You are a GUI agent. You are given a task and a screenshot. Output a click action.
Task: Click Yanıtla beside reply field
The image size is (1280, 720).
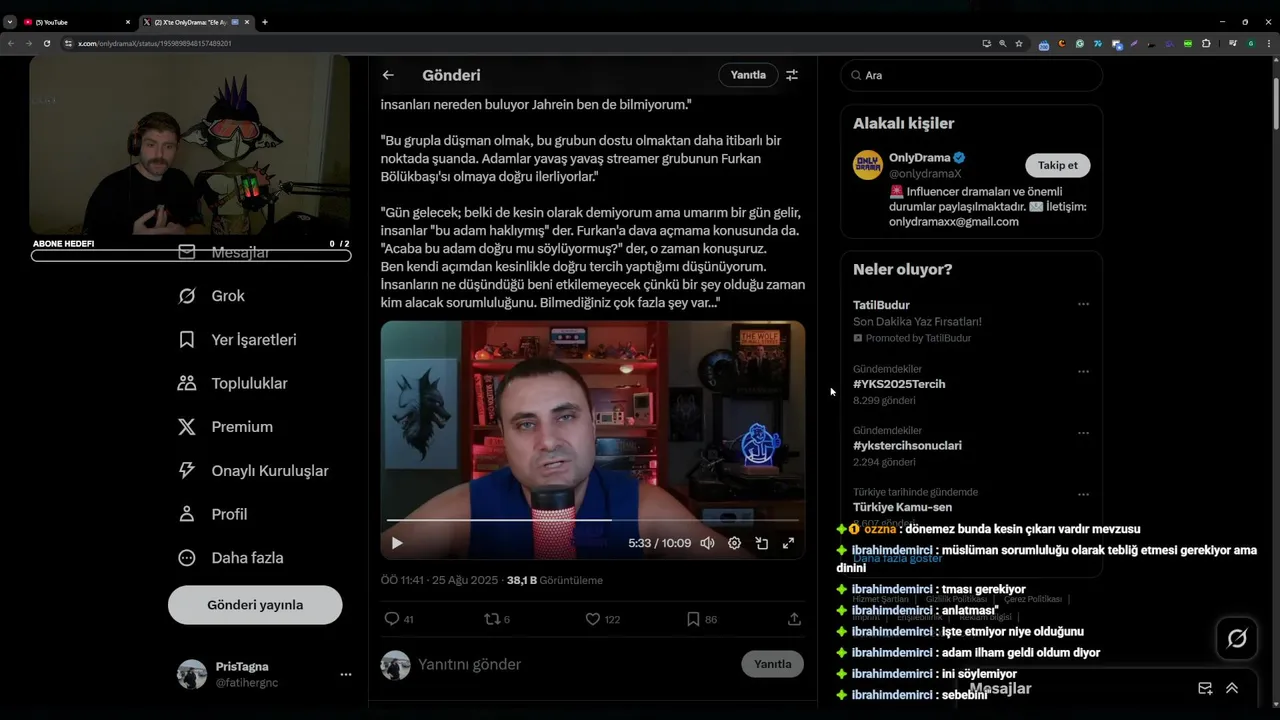click(x=772, y=664)
